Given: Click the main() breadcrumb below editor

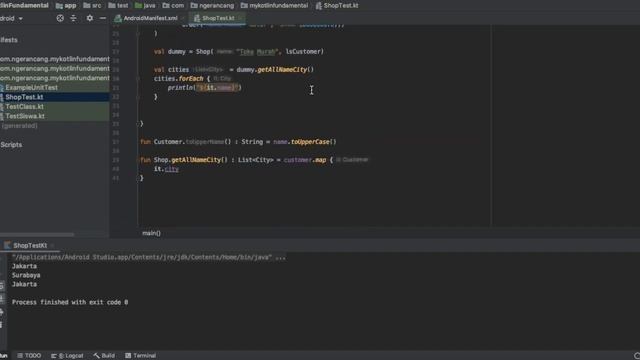Looking at the screenshot, I should [x=151, y=233].
